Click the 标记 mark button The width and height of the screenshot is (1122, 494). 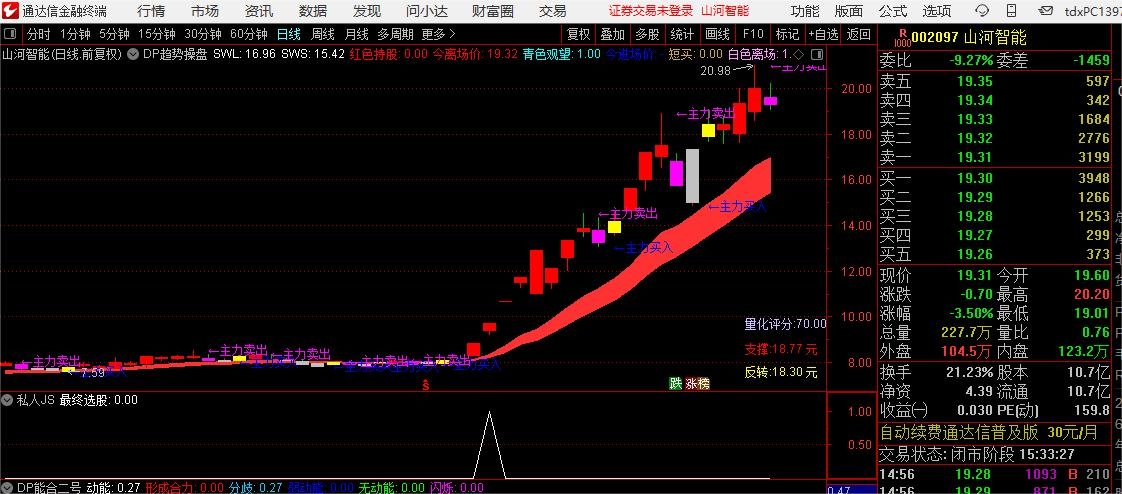(787, 34)
